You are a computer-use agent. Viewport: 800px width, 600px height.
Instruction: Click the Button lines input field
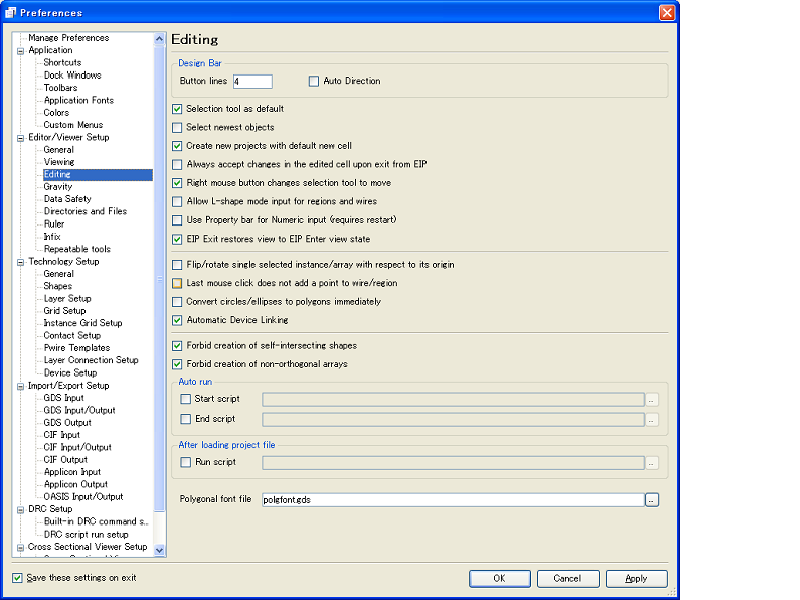[x=252, y=81]
